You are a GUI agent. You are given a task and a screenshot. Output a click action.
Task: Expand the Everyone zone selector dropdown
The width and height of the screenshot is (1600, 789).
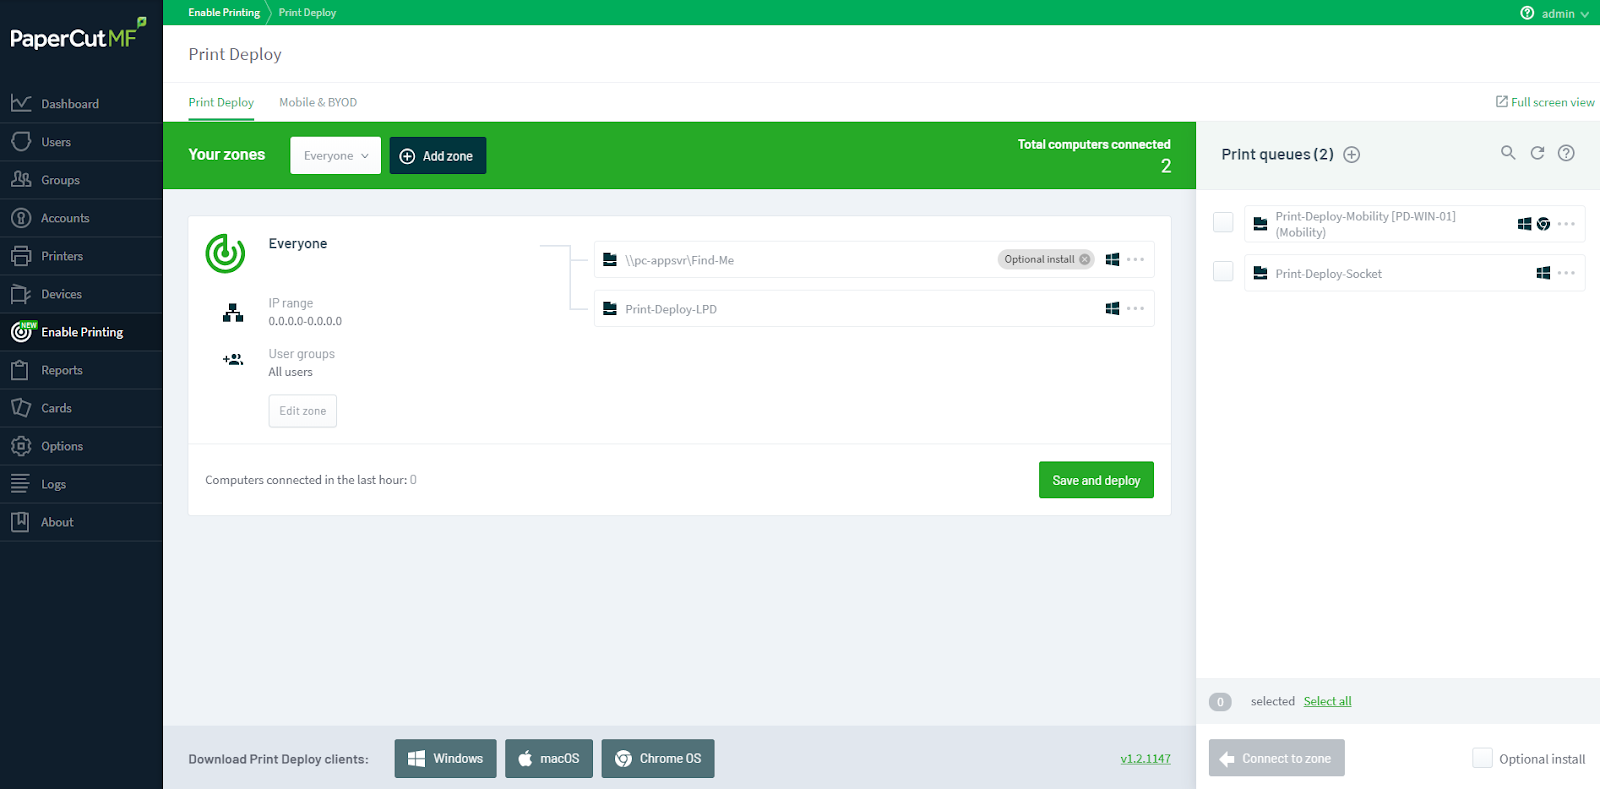tap(336, 156)
